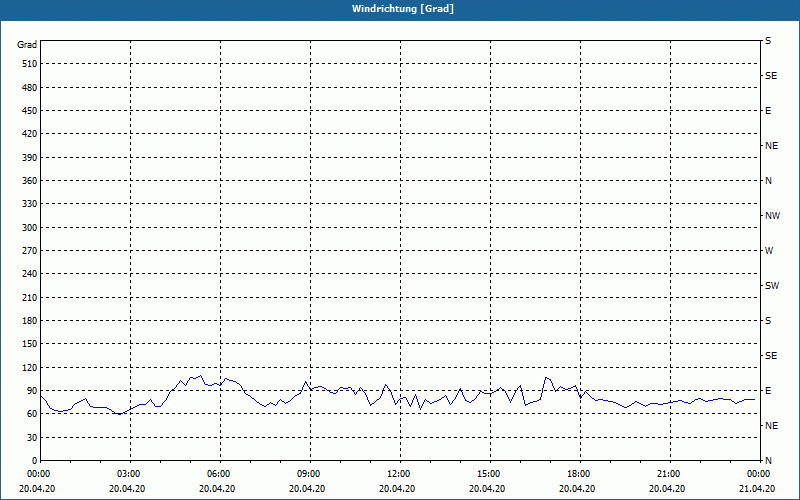The image size is (800, 500).
Task: Select the 150 y-axis value
Action: coord(30,344)
